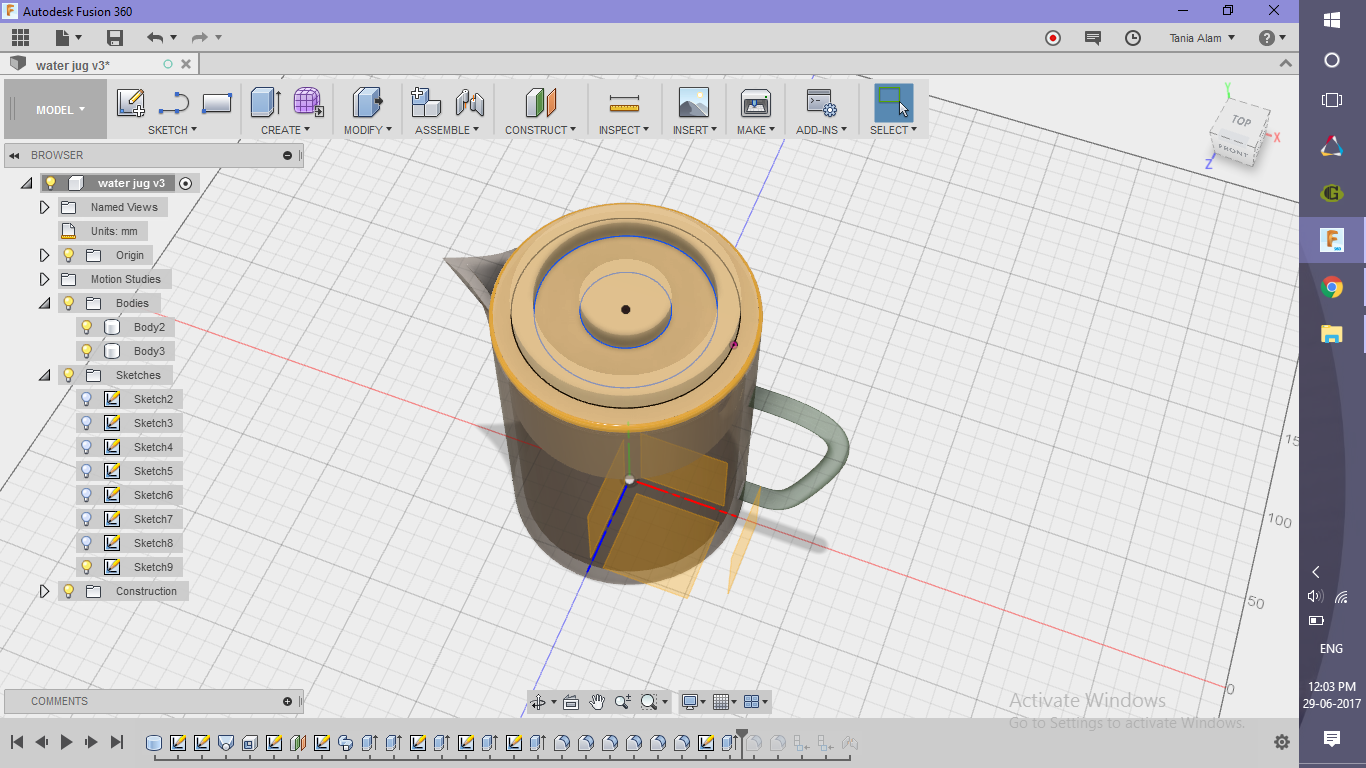Screen dimensions: 1366x768
Task: Open the job status clock icon
Action: pos(1133,38)
